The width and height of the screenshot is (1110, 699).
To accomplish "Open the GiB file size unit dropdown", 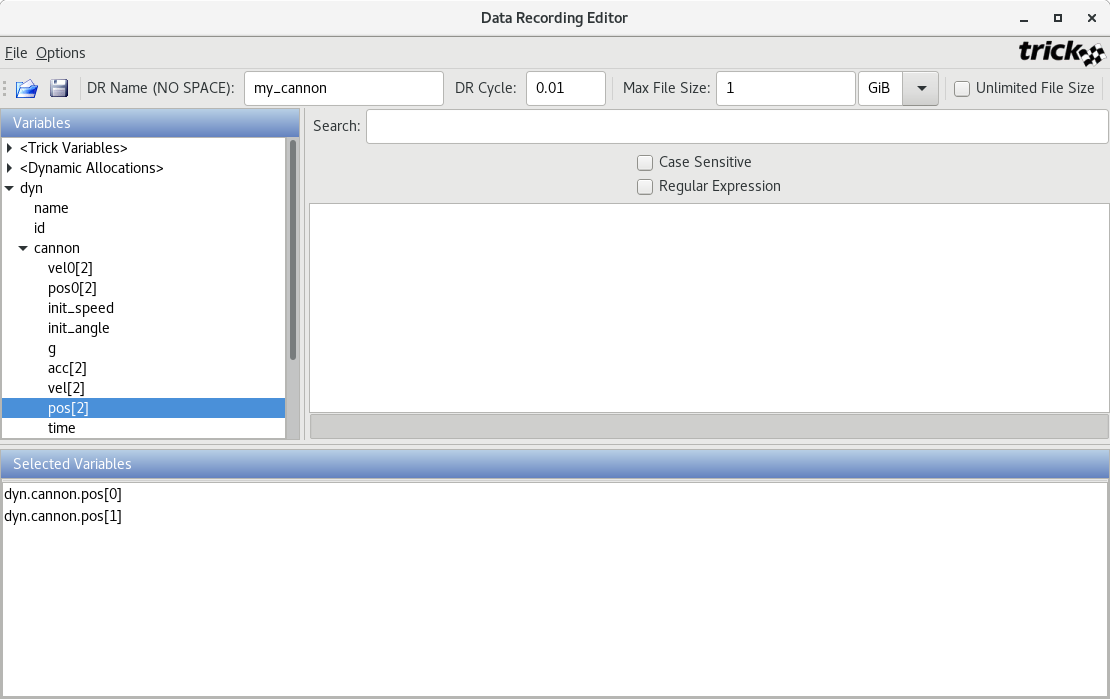I will click(x=920, y=89).
